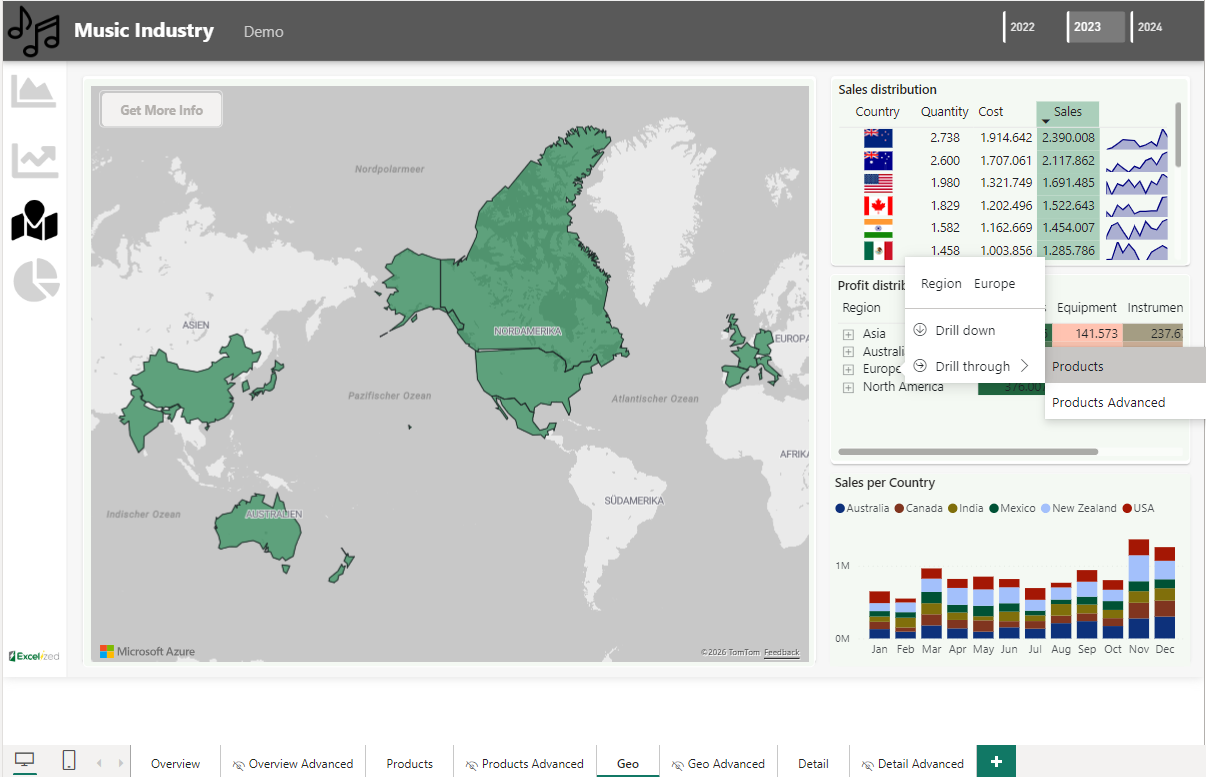Open the map Feedback link
1206x777 pixels.
[x=781, y=653]
